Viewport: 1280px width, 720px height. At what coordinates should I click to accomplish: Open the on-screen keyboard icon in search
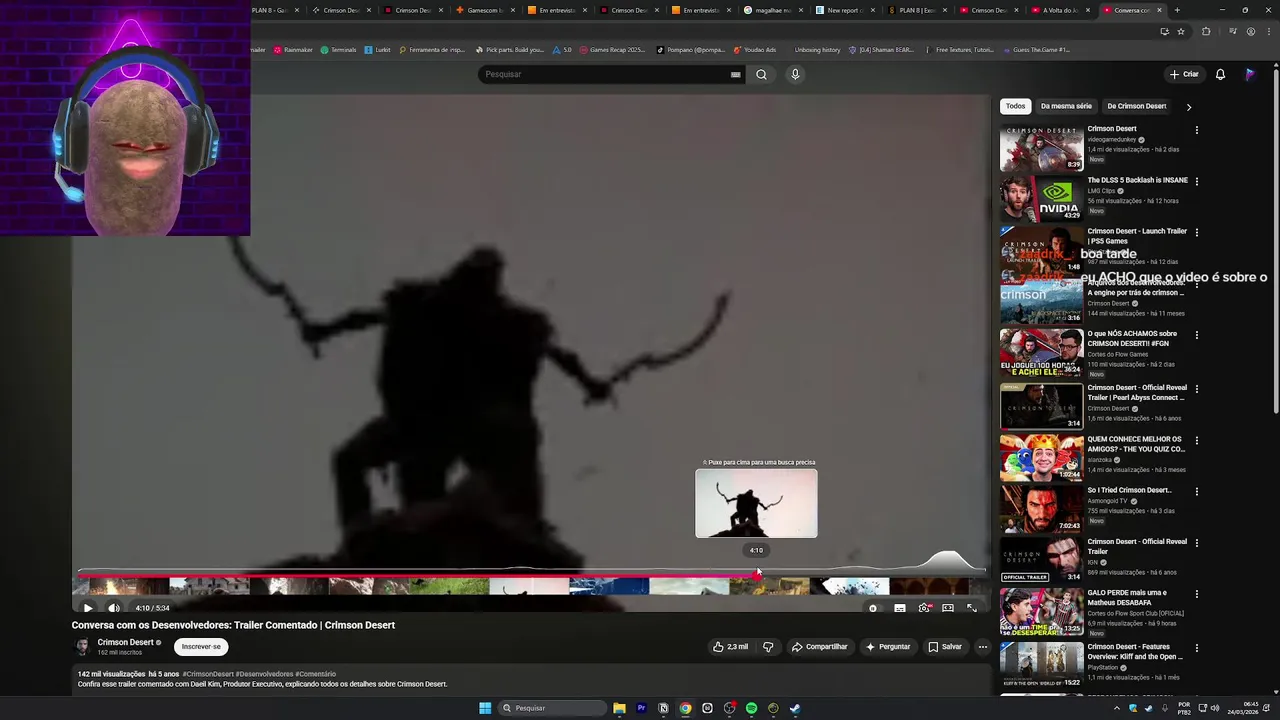736,74
